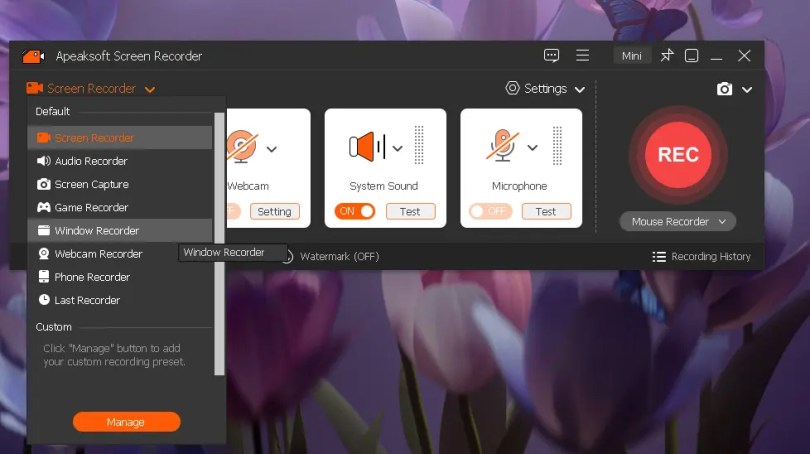Click the Recording History list icon

(659, 257)
